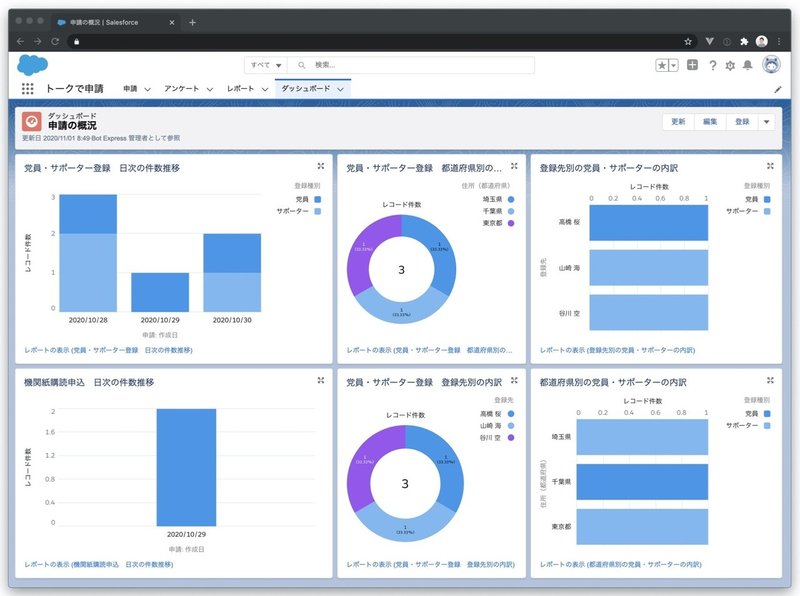Open report link 登録先別の党員・サポーターの内訳
The width and height of the screenshot is (800, 596).
[617, 350]
